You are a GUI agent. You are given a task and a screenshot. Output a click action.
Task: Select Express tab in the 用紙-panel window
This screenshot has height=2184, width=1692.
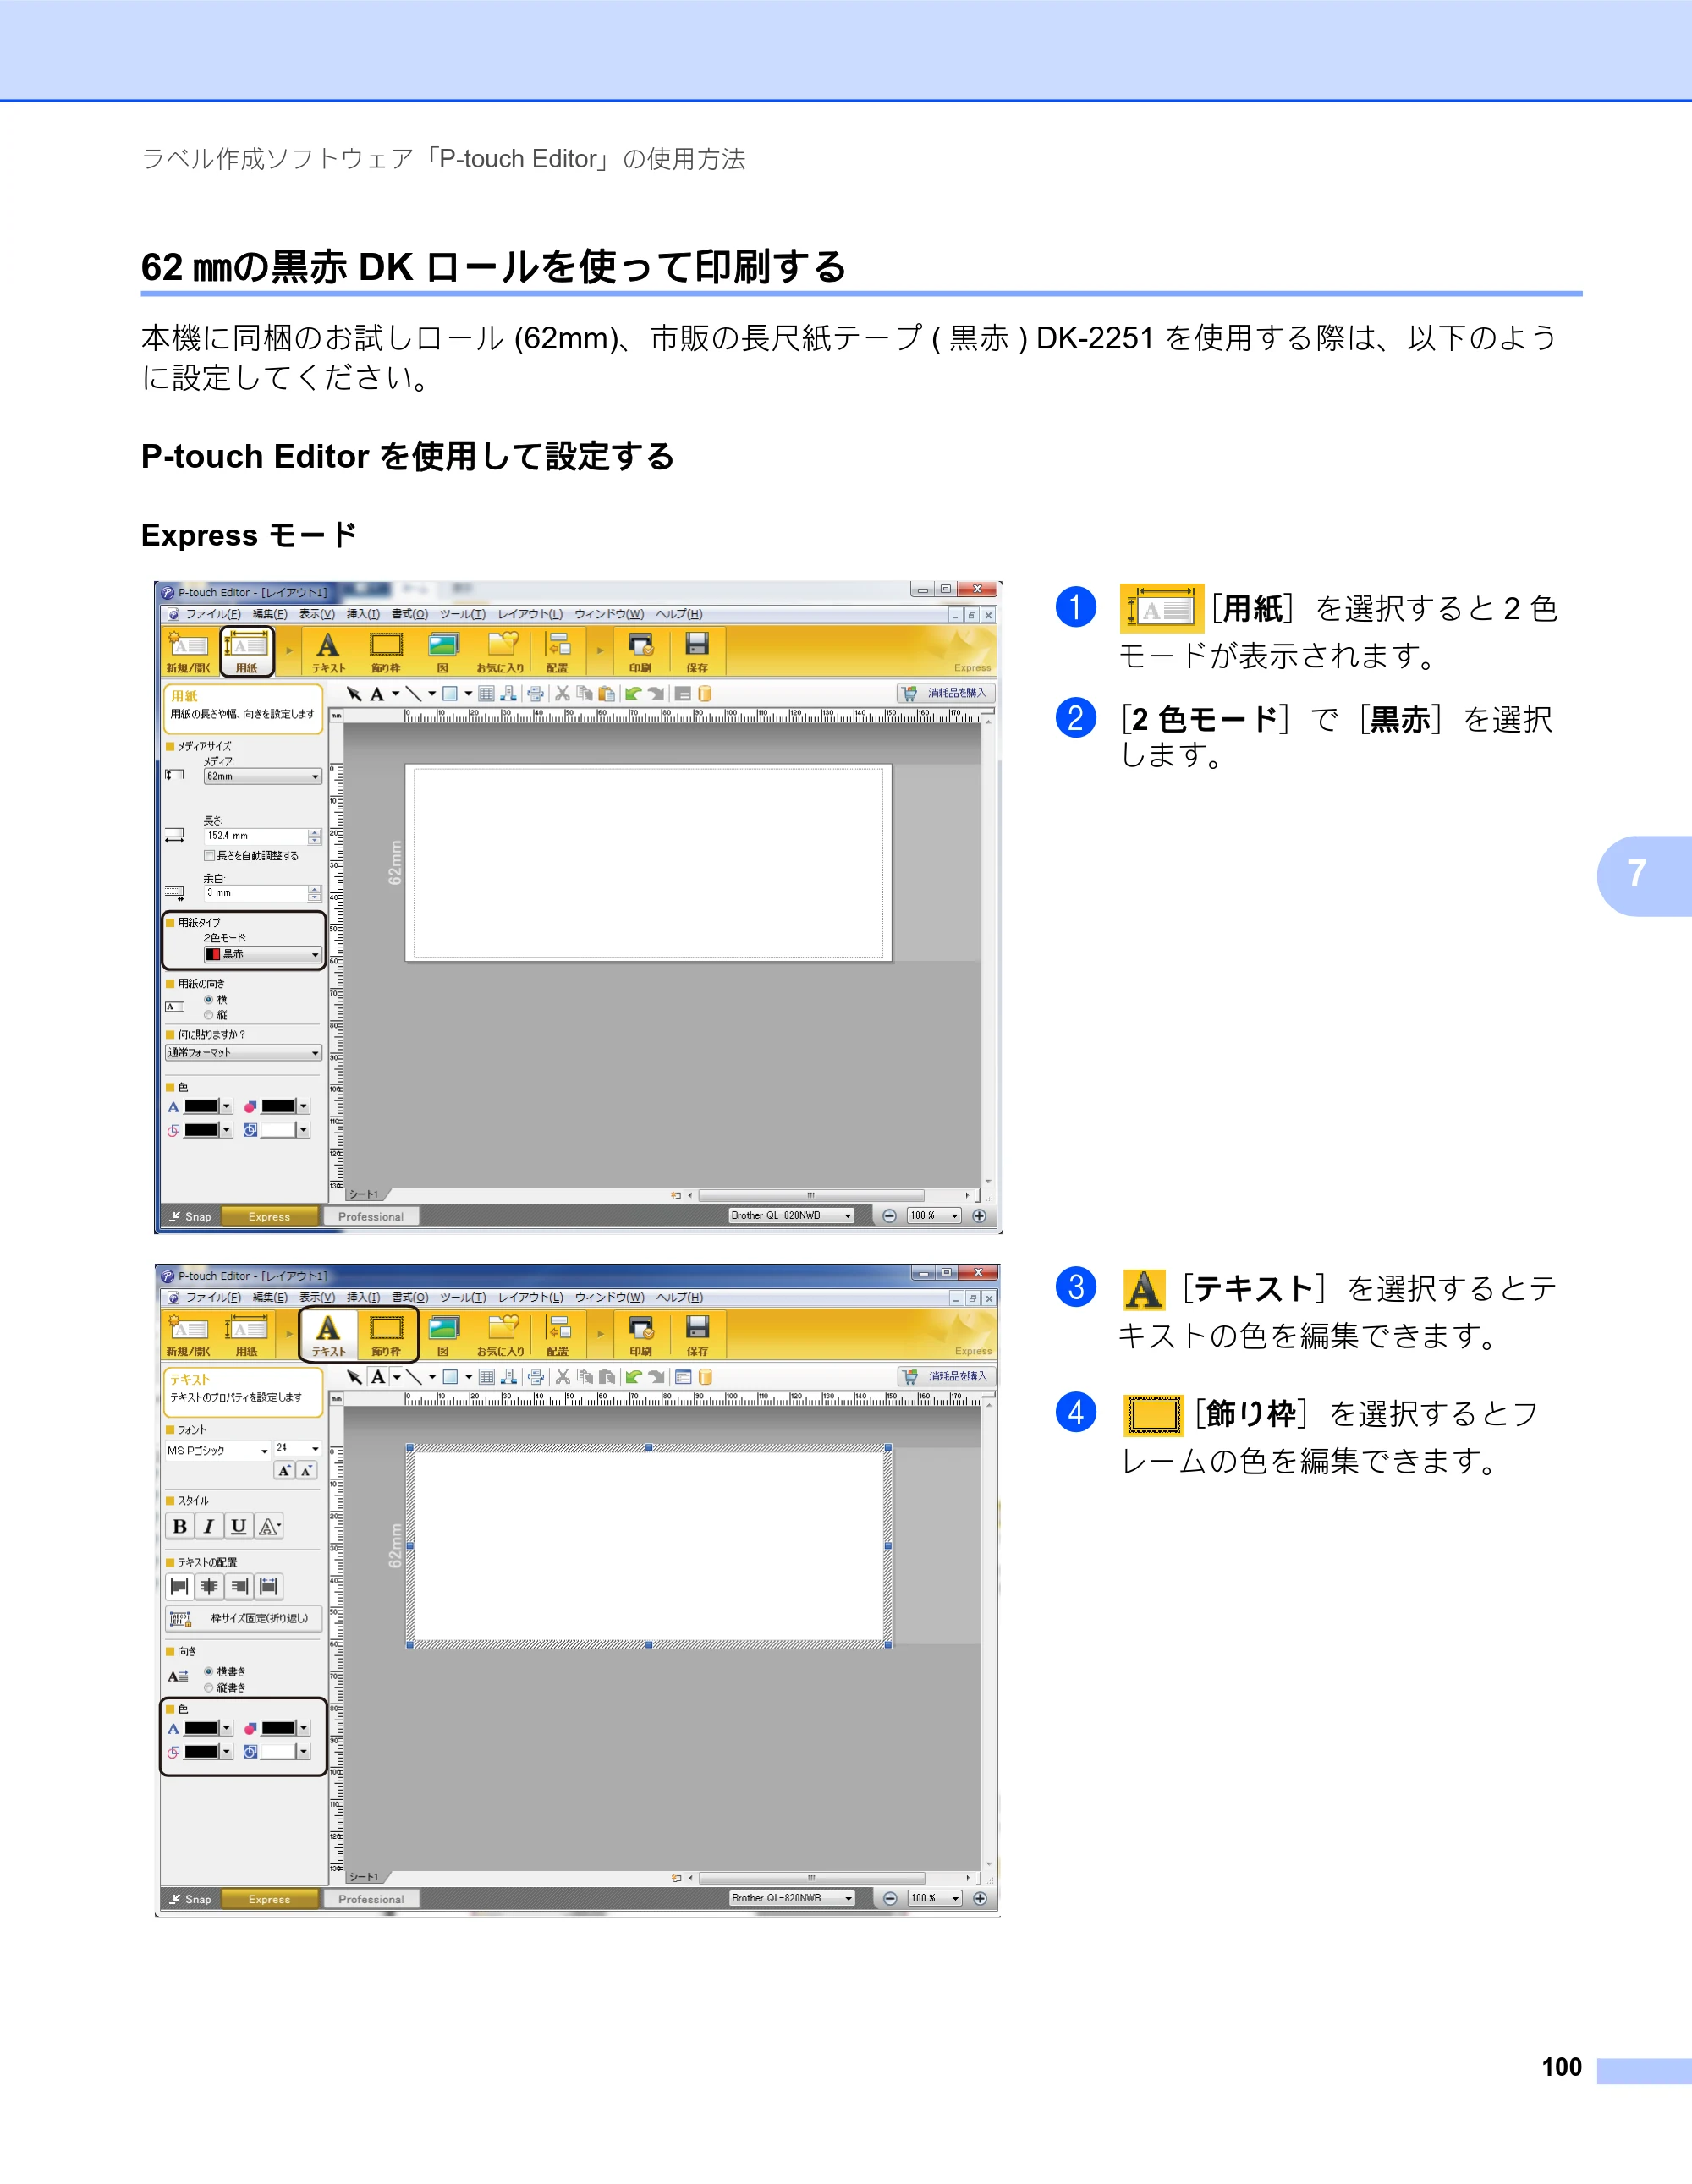pos(269,1216)
